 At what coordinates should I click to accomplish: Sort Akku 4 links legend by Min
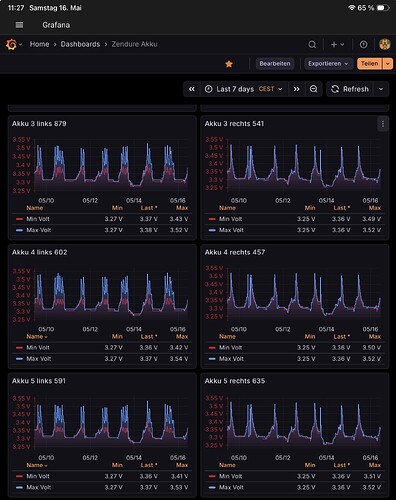[x=117, y=337]
